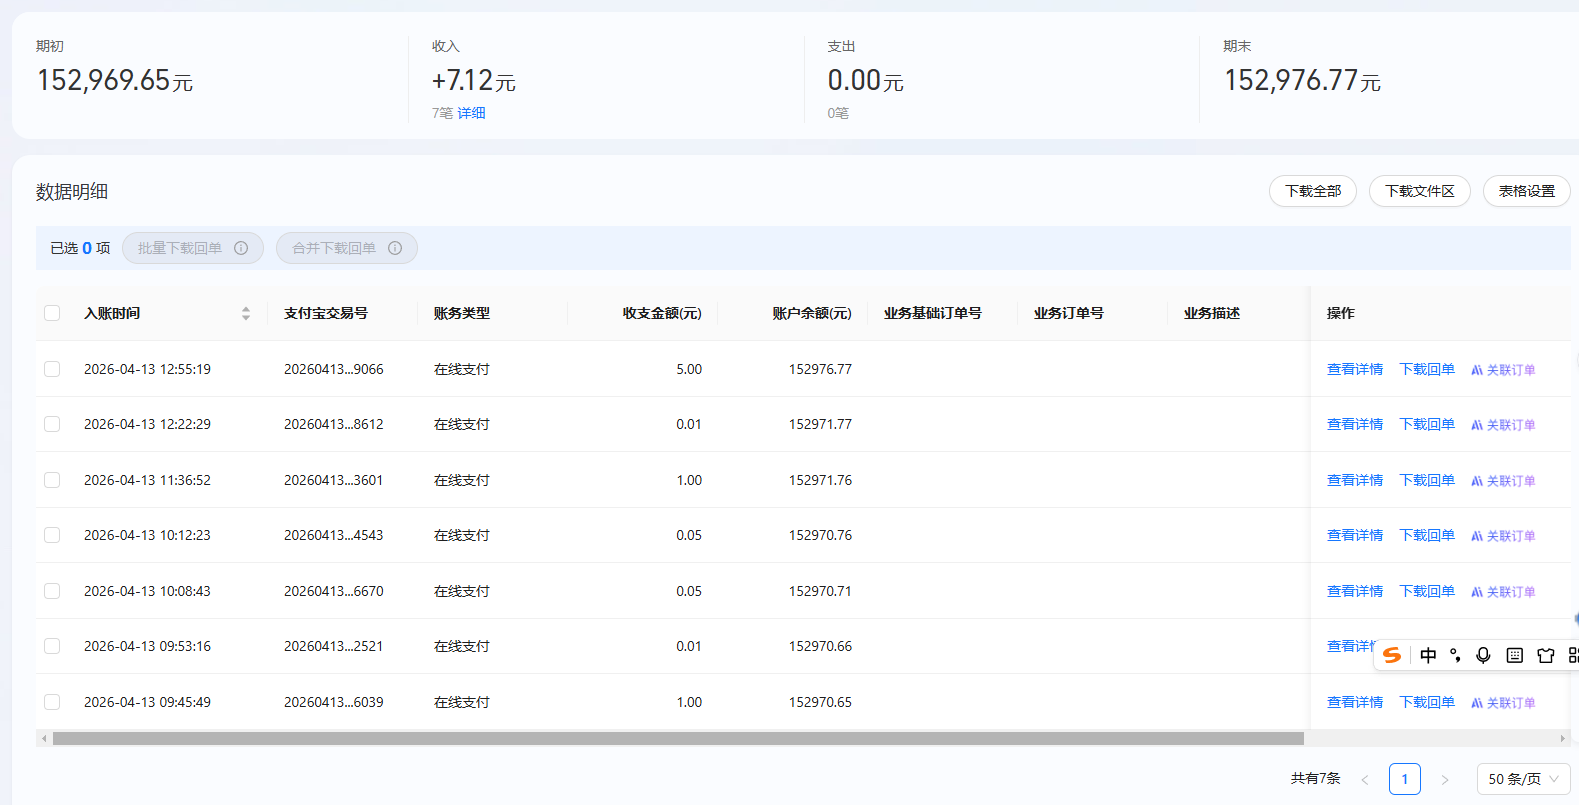Click the horizontal table scrollbar
This screenshot has height=805, width=1579.
678,739
